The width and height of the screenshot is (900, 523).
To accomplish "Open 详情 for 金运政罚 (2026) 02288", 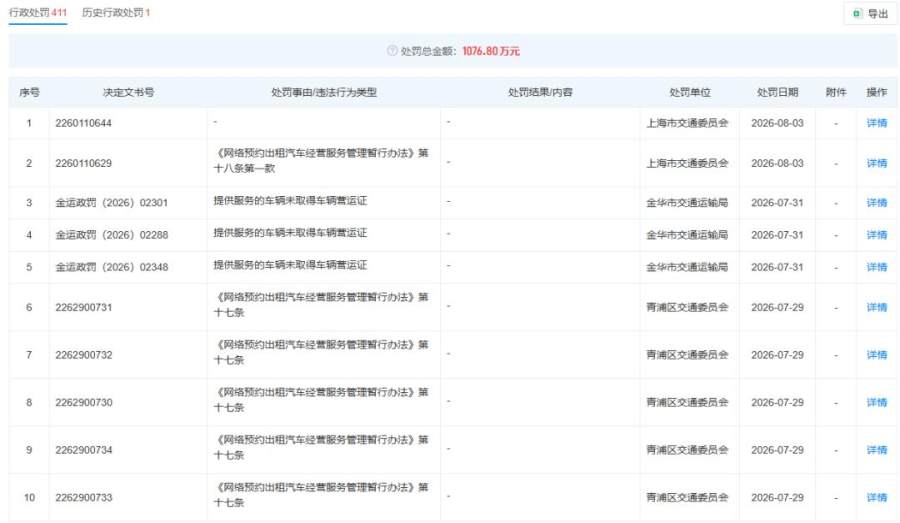I will point(876,235).
